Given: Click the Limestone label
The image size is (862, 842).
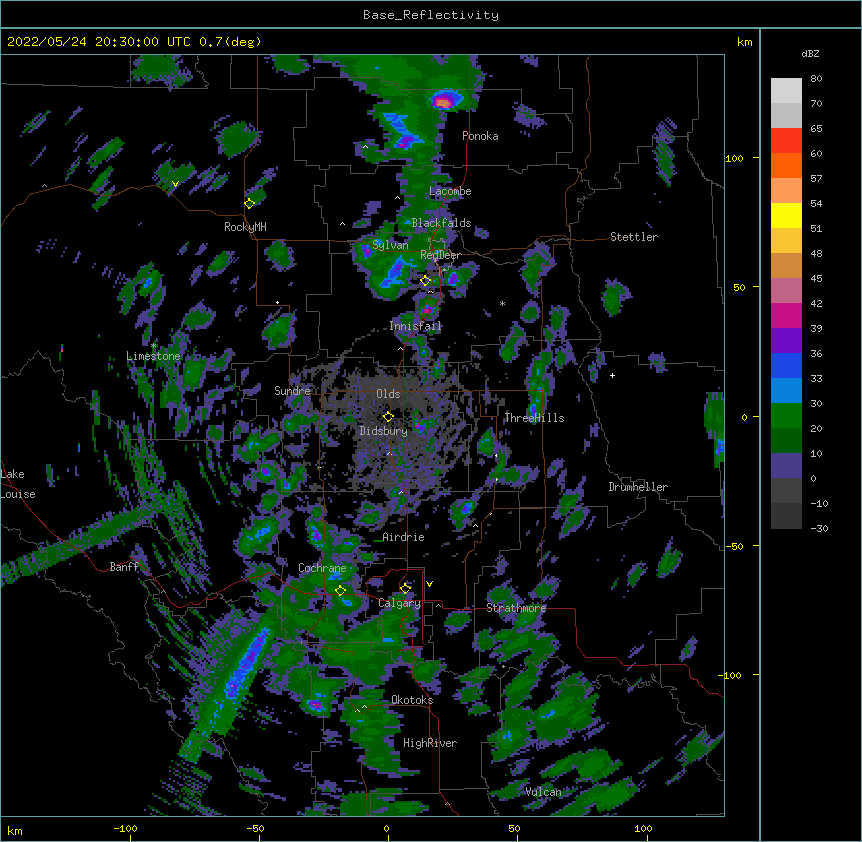Looking at the screenshot, I should pyautogui.click(x=153, y=356).
